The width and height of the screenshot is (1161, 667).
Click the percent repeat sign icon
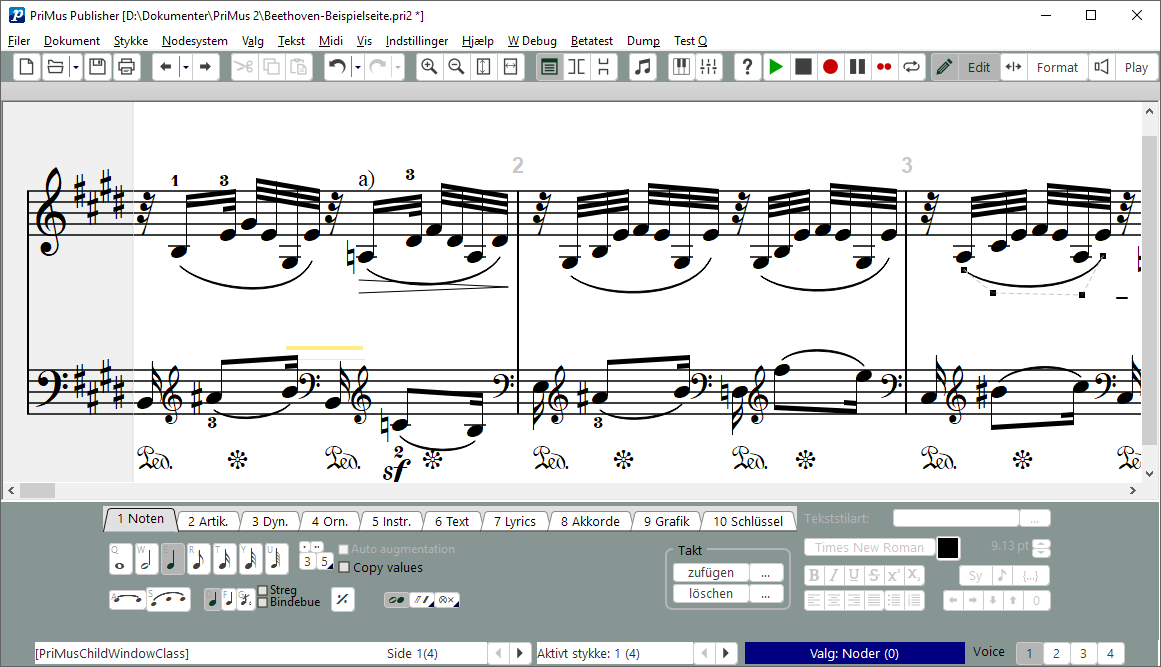[x=342, y=599]
